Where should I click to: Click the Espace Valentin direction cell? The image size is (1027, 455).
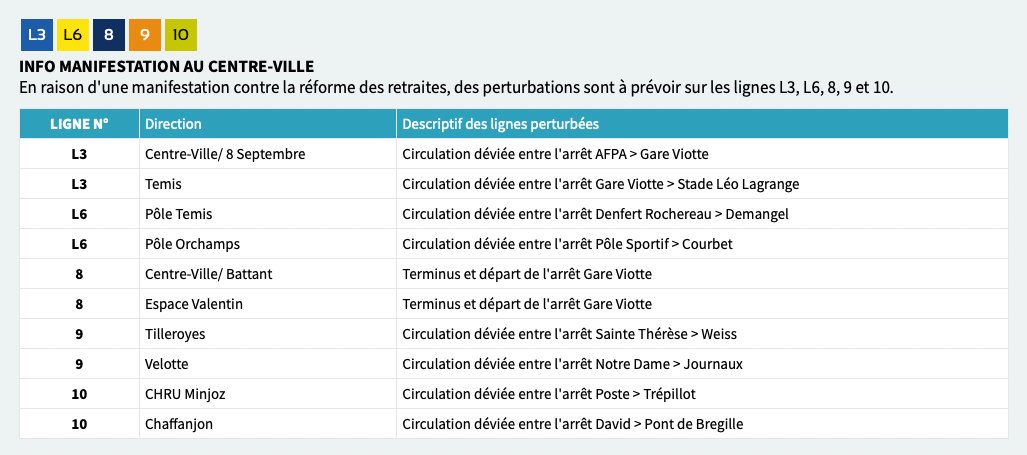click(268, 304)
